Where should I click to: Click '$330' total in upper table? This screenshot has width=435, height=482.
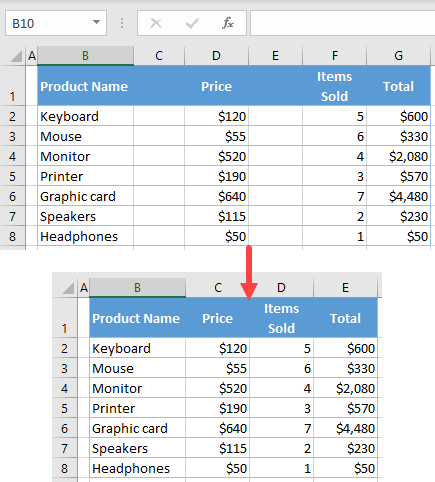(x=399, y=136)
